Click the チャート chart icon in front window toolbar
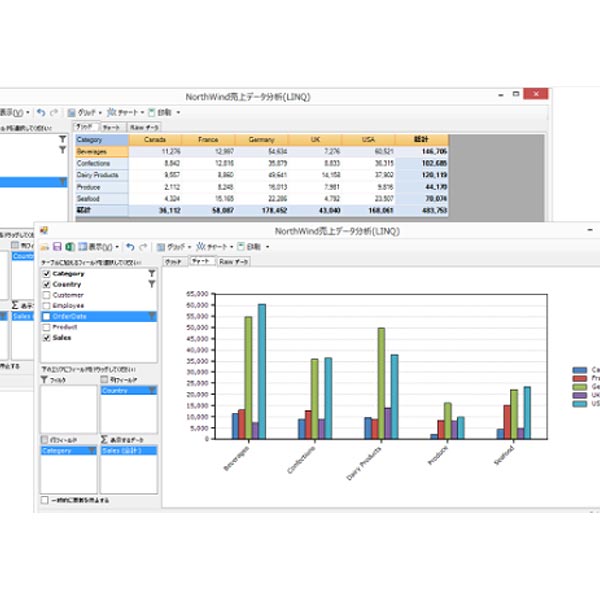The image size is (600, 600). tap(201, 247)
